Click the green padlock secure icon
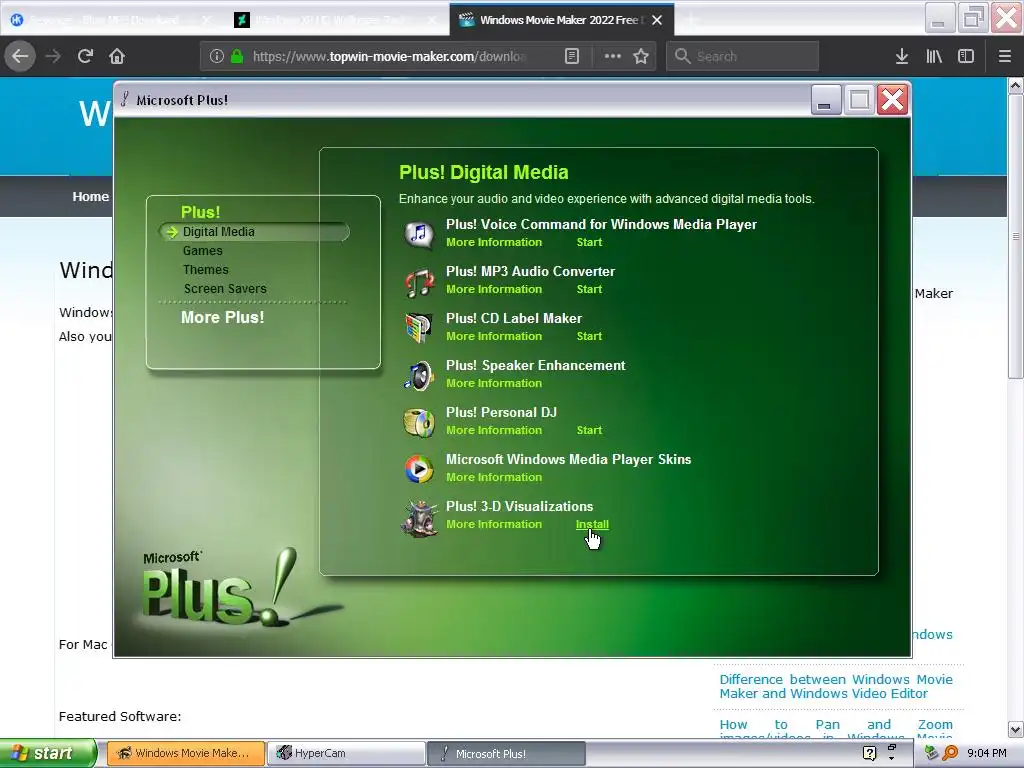The height and width of the screenshot is (768, 1024). (238, 56)
